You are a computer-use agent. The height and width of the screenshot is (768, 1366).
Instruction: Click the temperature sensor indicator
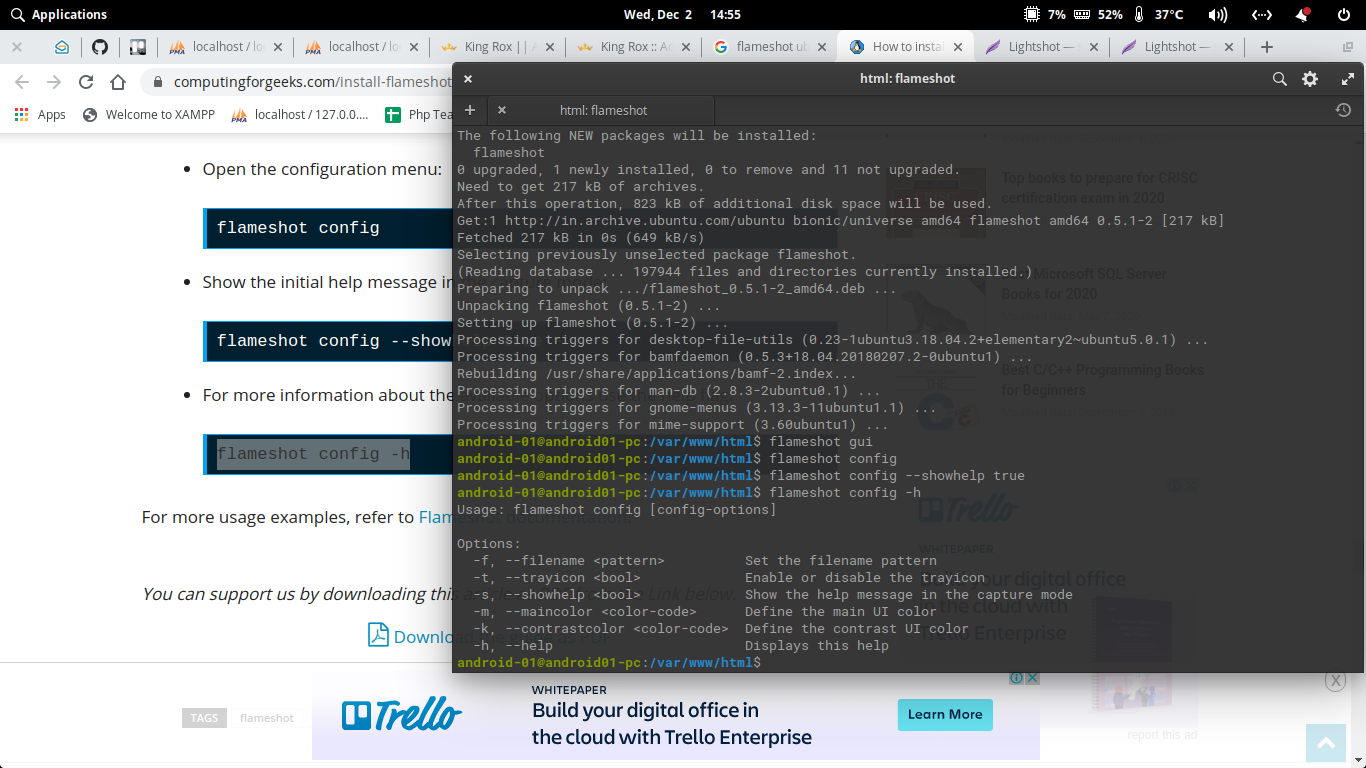point(1158,14)
